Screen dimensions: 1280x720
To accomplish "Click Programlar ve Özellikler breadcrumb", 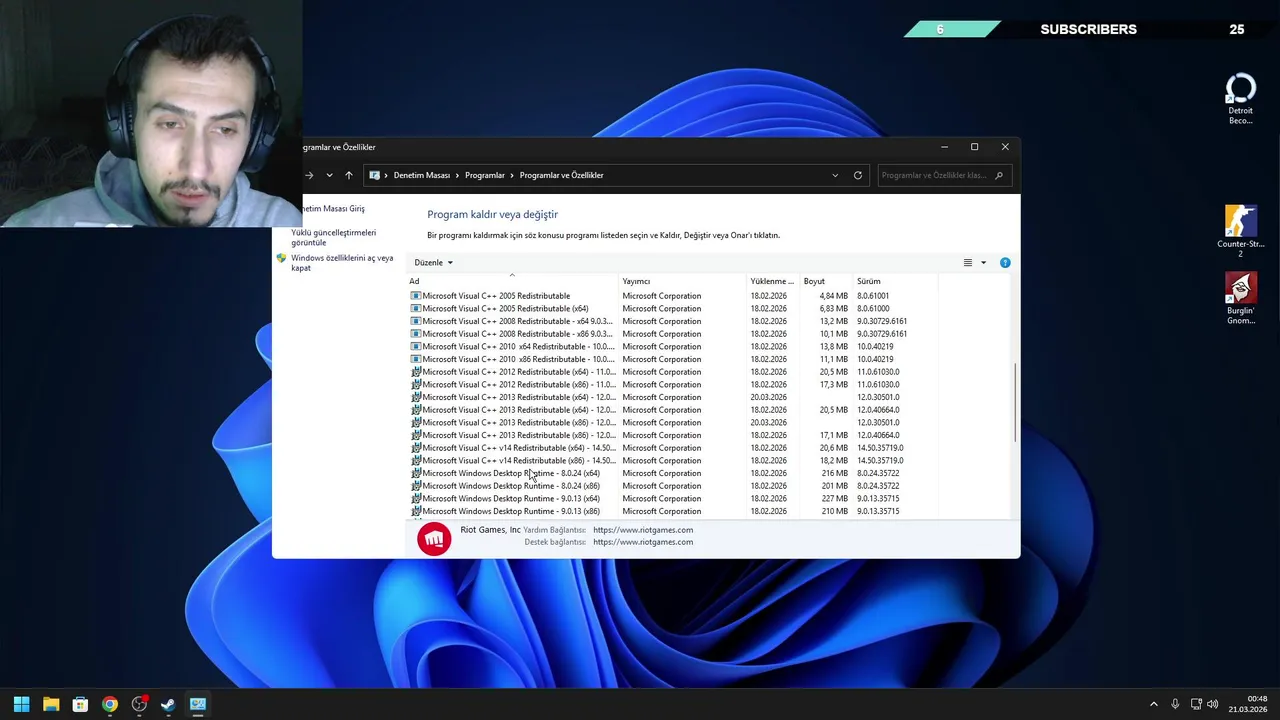I will pos(561,175).
